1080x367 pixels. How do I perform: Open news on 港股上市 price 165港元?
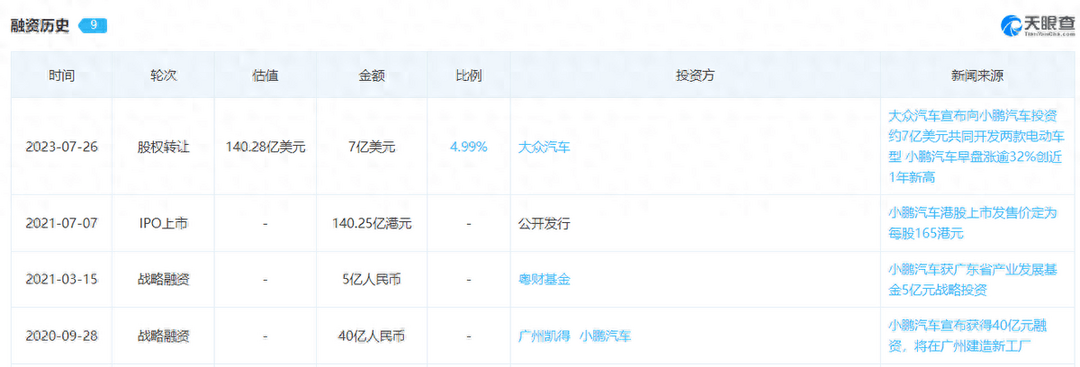973,223
